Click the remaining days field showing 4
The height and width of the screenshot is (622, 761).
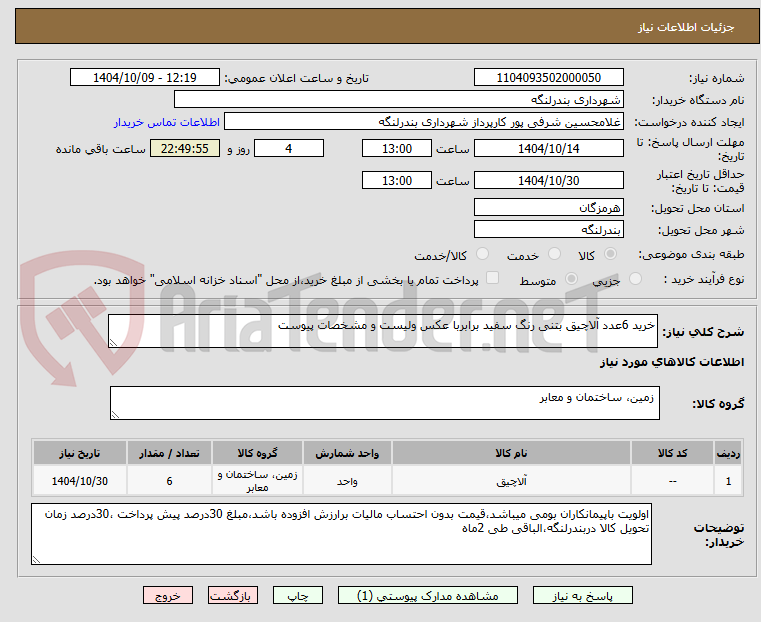point(289,148)
